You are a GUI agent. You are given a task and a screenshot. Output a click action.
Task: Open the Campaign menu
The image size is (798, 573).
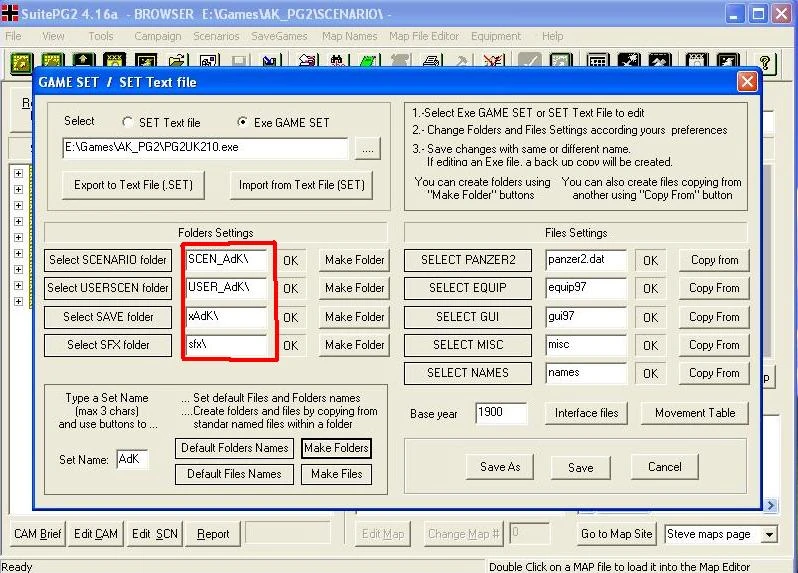pos(158,36)
